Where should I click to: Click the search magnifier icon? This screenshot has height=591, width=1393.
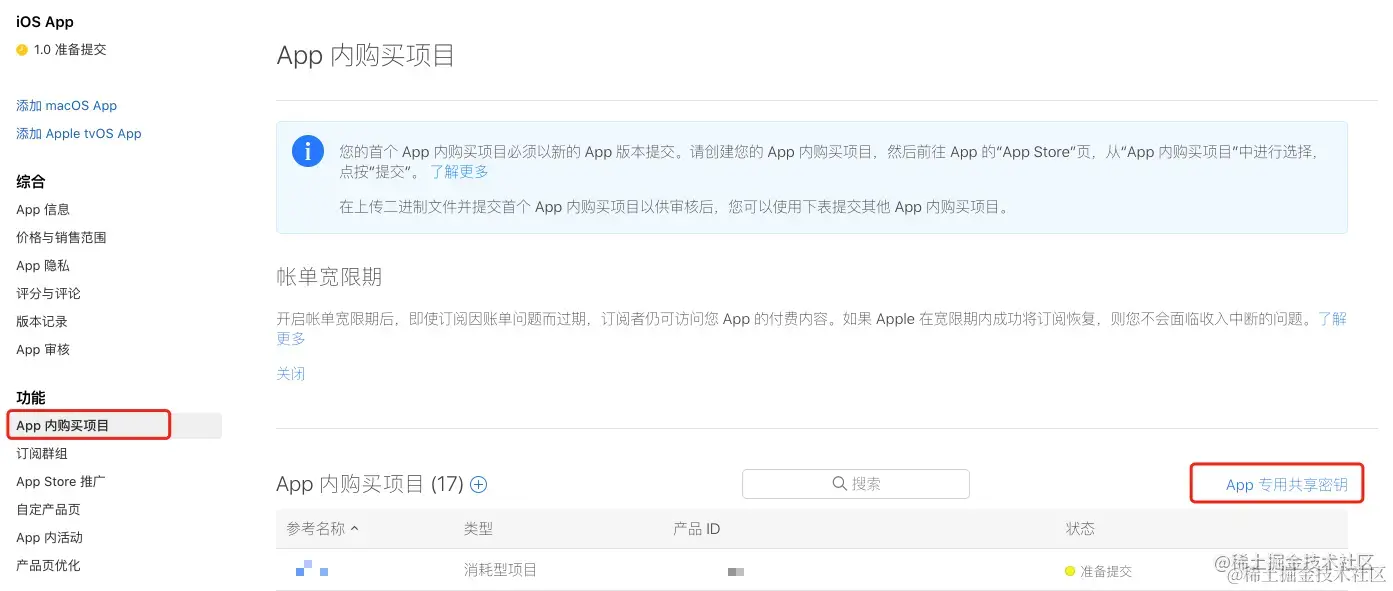click(840, 484)
